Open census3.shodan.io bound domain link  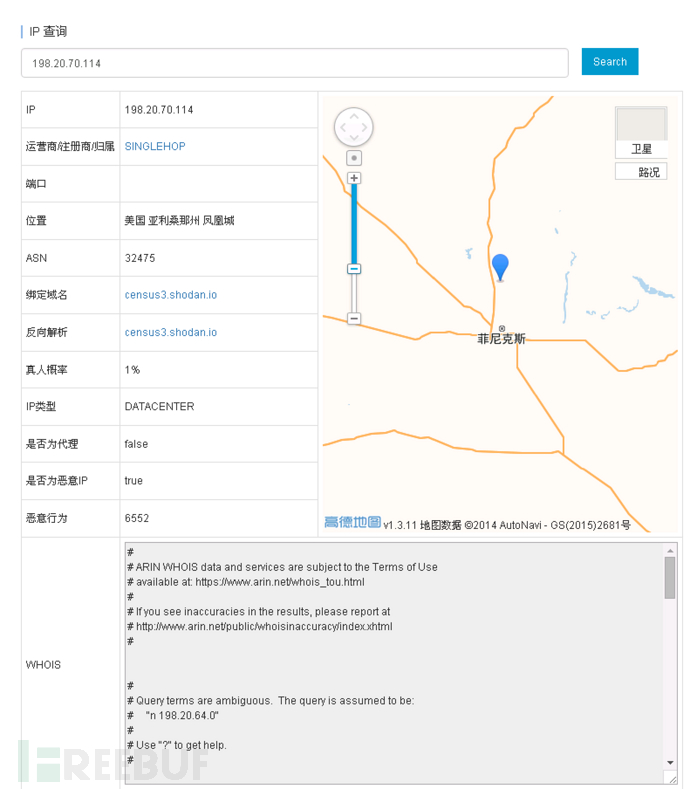171,295
